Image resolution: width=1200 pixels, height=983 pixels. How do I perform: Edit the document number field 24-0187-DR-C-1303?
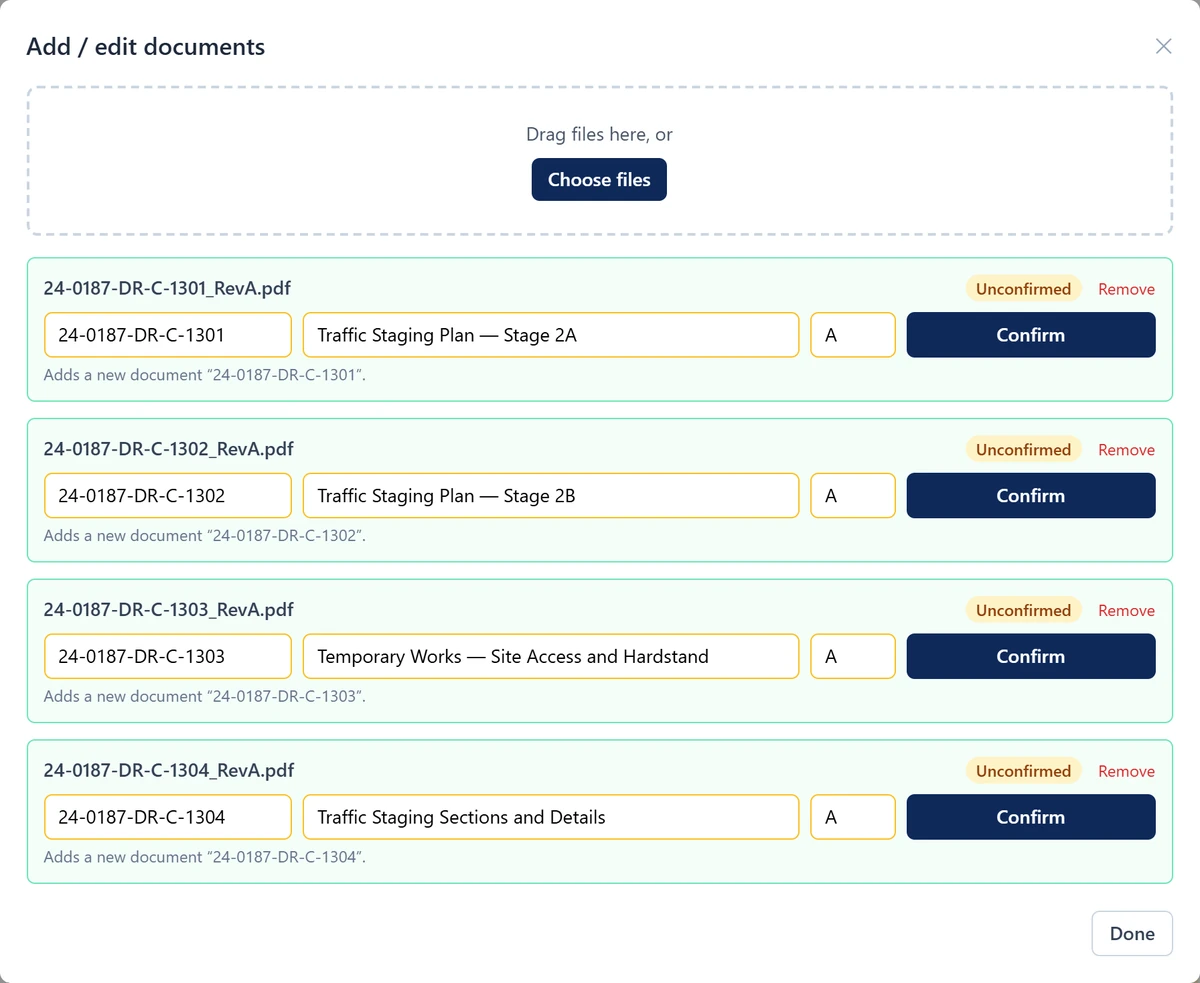(x=168, y=657)
